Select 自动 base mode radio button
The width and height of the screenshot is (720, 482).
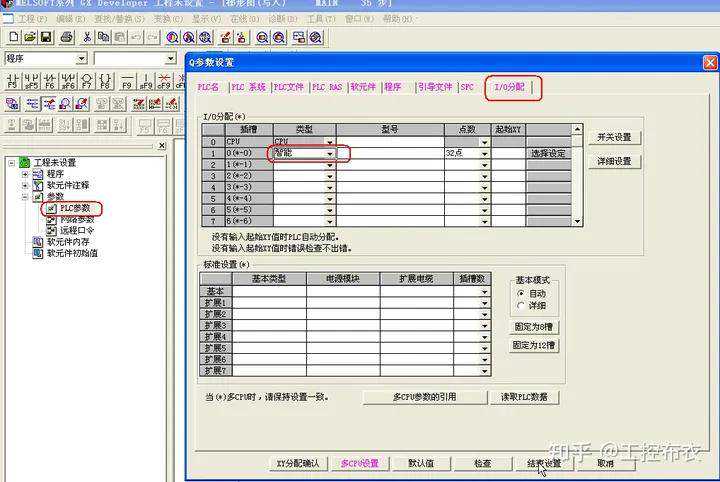[x=521, y=293]
